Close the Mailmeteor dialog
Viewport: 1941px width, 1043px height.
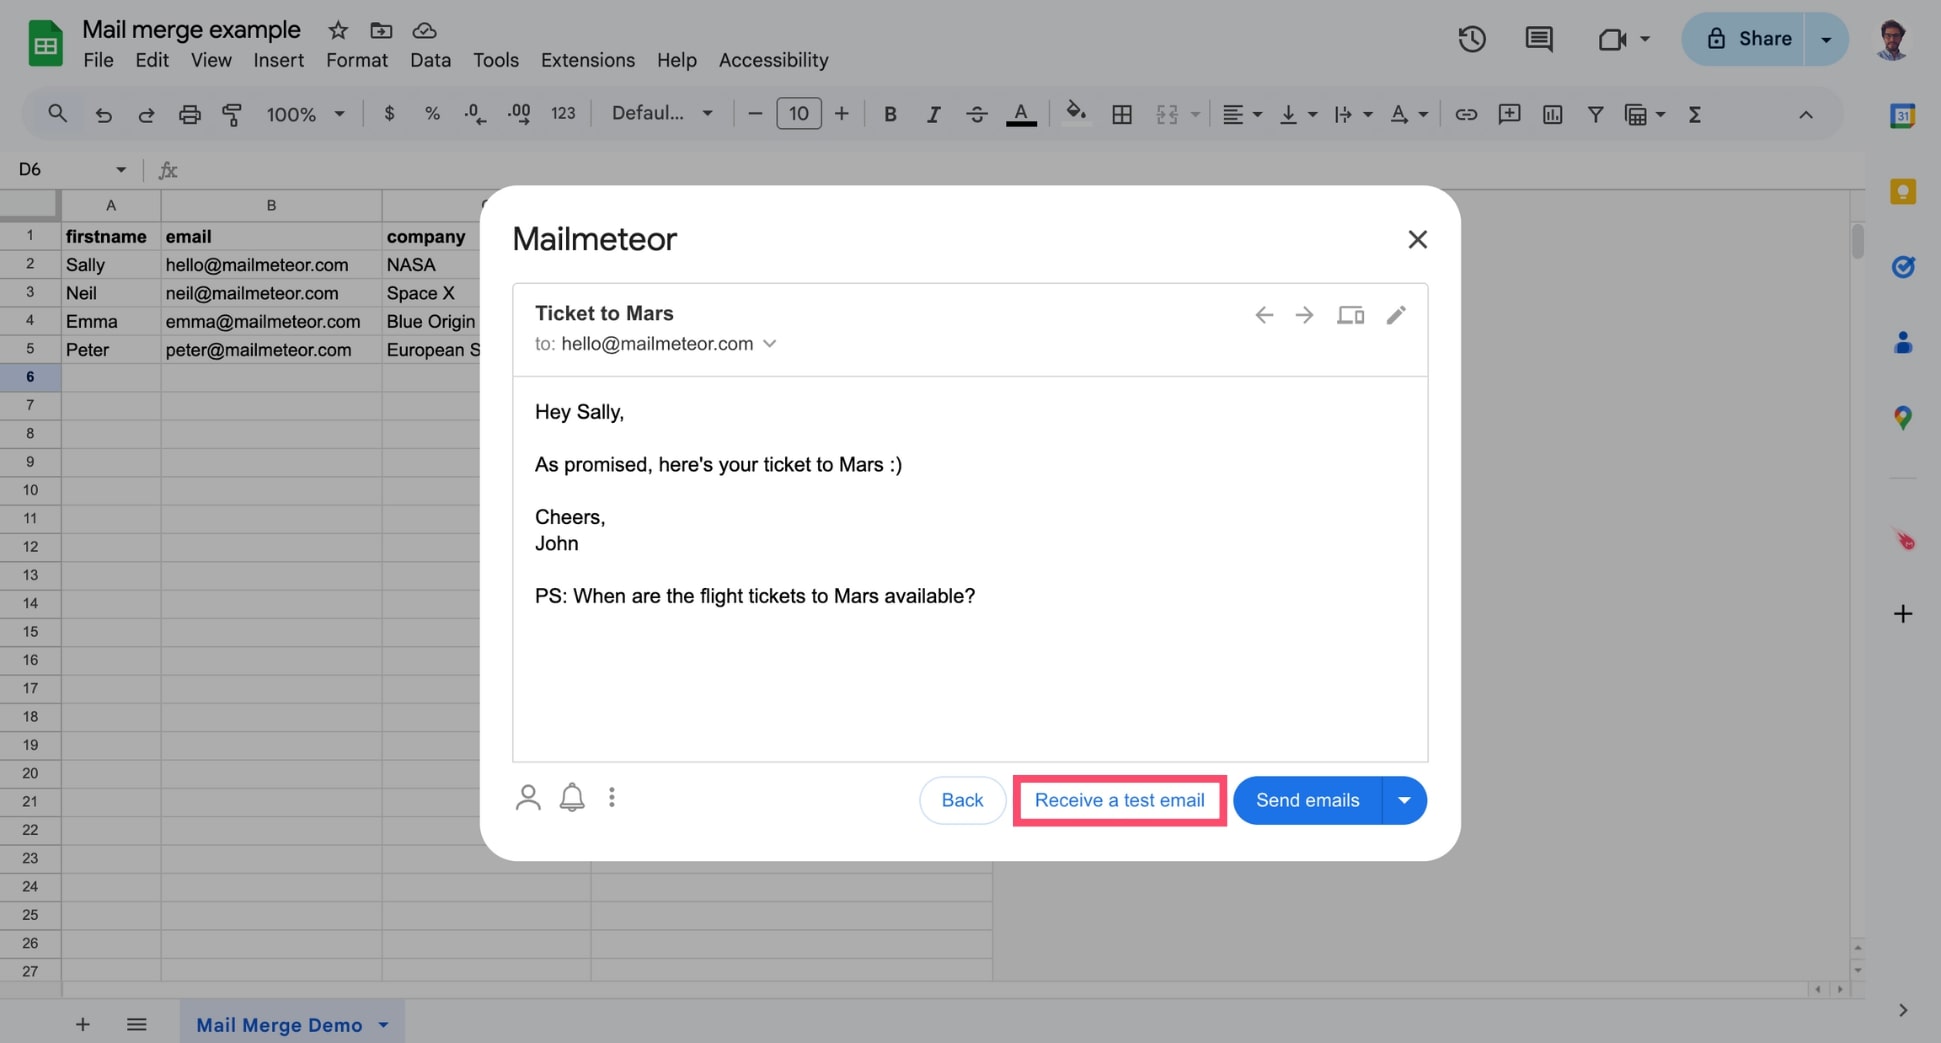[x=1417, y=240]
